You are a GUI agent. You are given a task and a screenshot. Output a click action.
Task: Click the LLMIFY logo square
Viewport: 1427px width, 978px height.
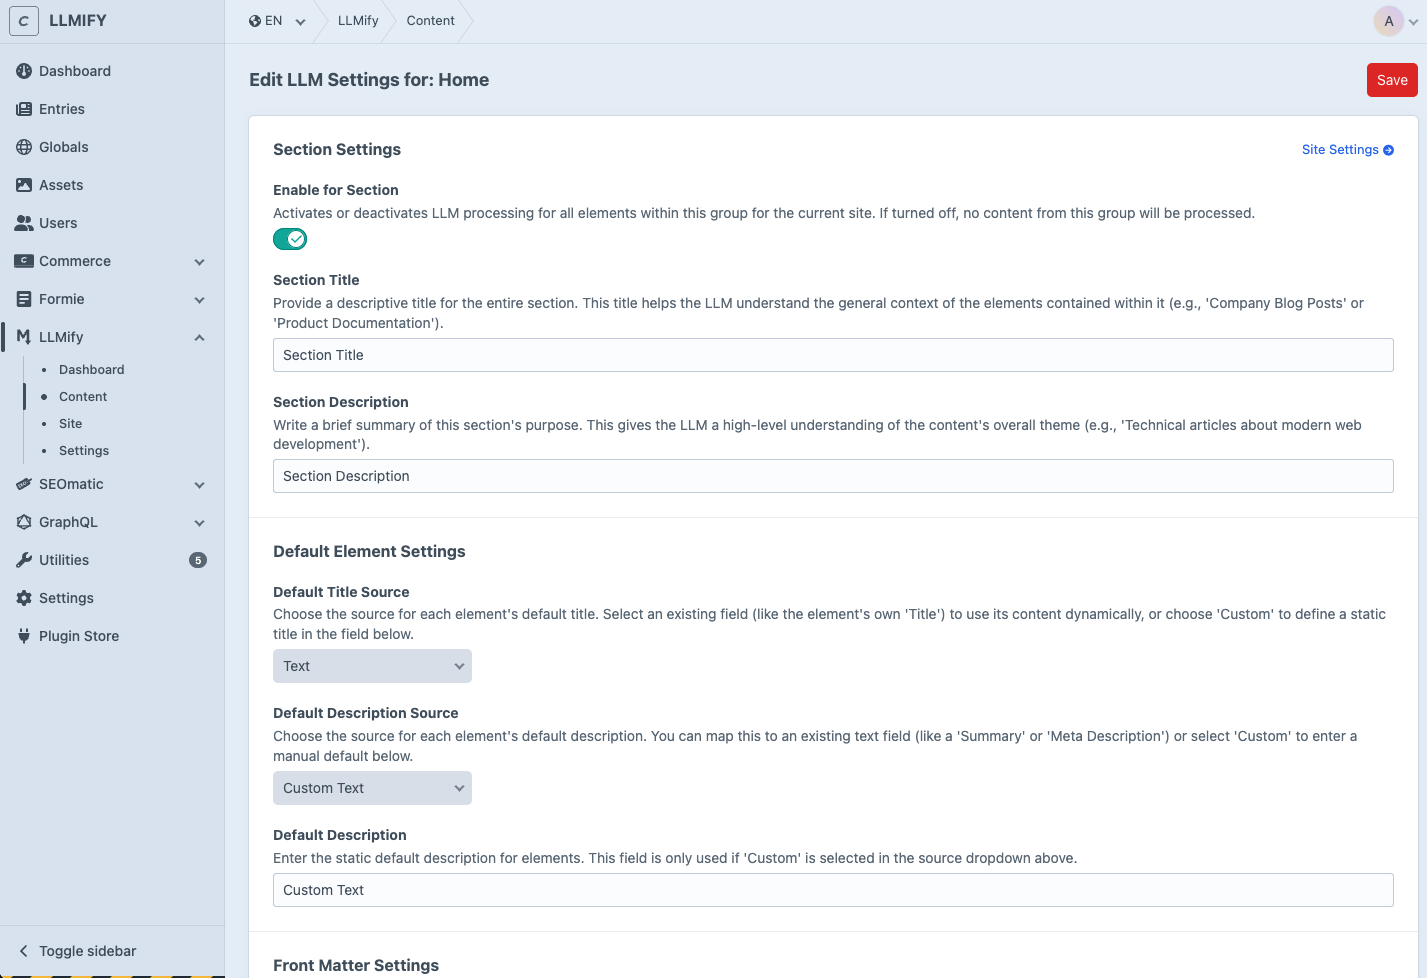click(24, 20)
